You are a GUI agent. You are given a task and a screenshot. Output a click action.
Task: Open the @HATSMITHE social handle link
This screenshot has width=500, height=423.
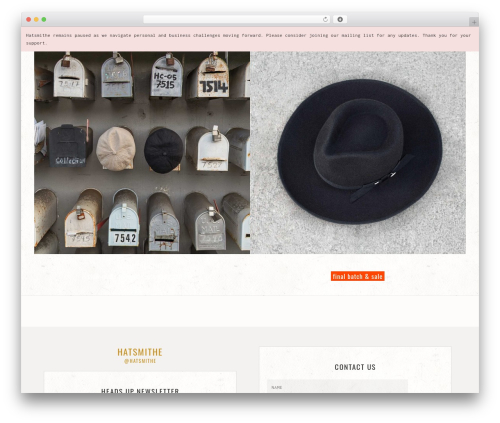coord(140,361)
